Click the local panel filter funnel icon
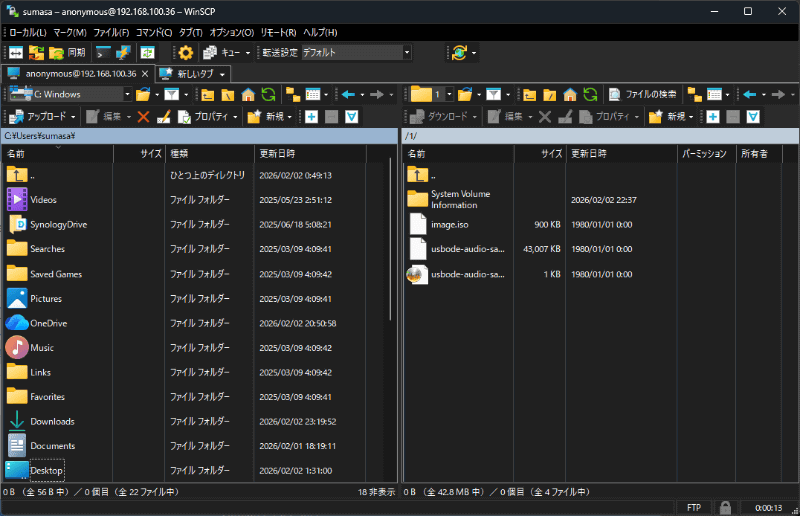800x516 pixels. pos(171,94)
